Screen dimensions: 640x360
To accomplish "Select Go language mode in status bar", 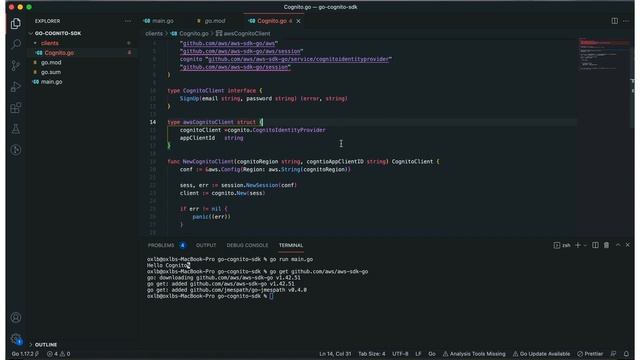I will [432, 354].
